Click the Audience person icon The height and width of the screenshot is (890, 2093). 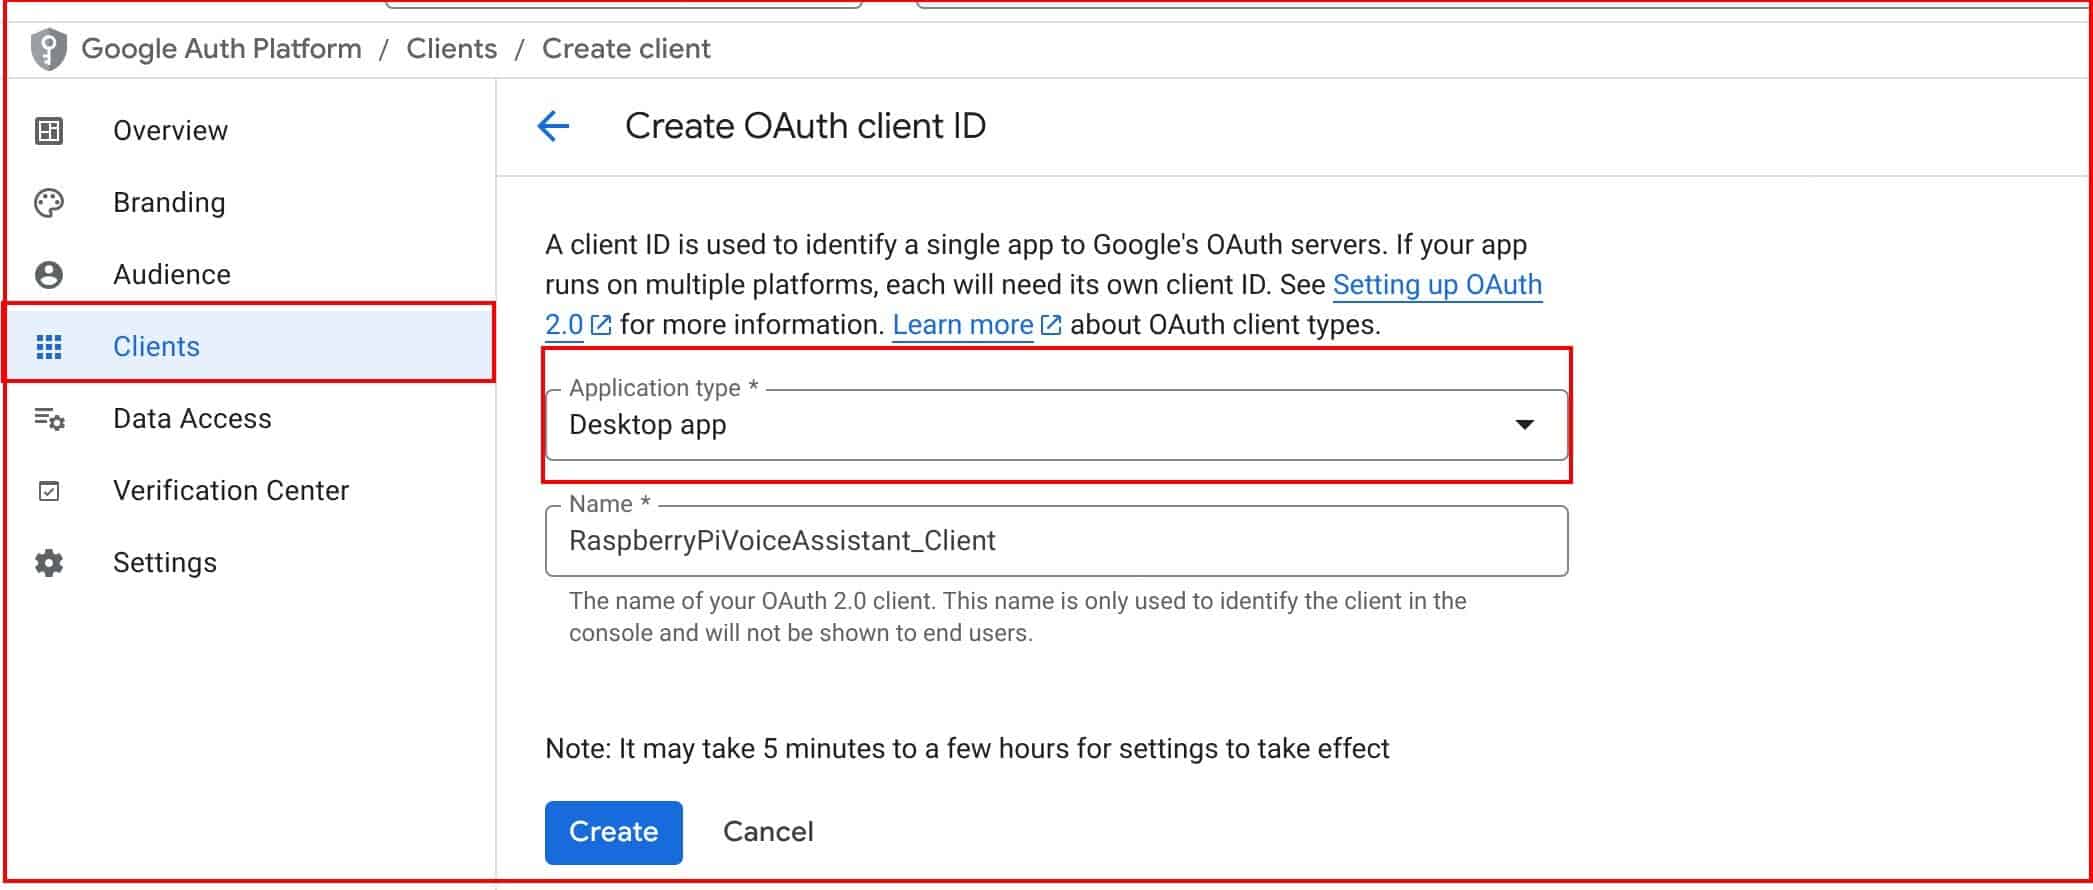click(x=49, y=275)
